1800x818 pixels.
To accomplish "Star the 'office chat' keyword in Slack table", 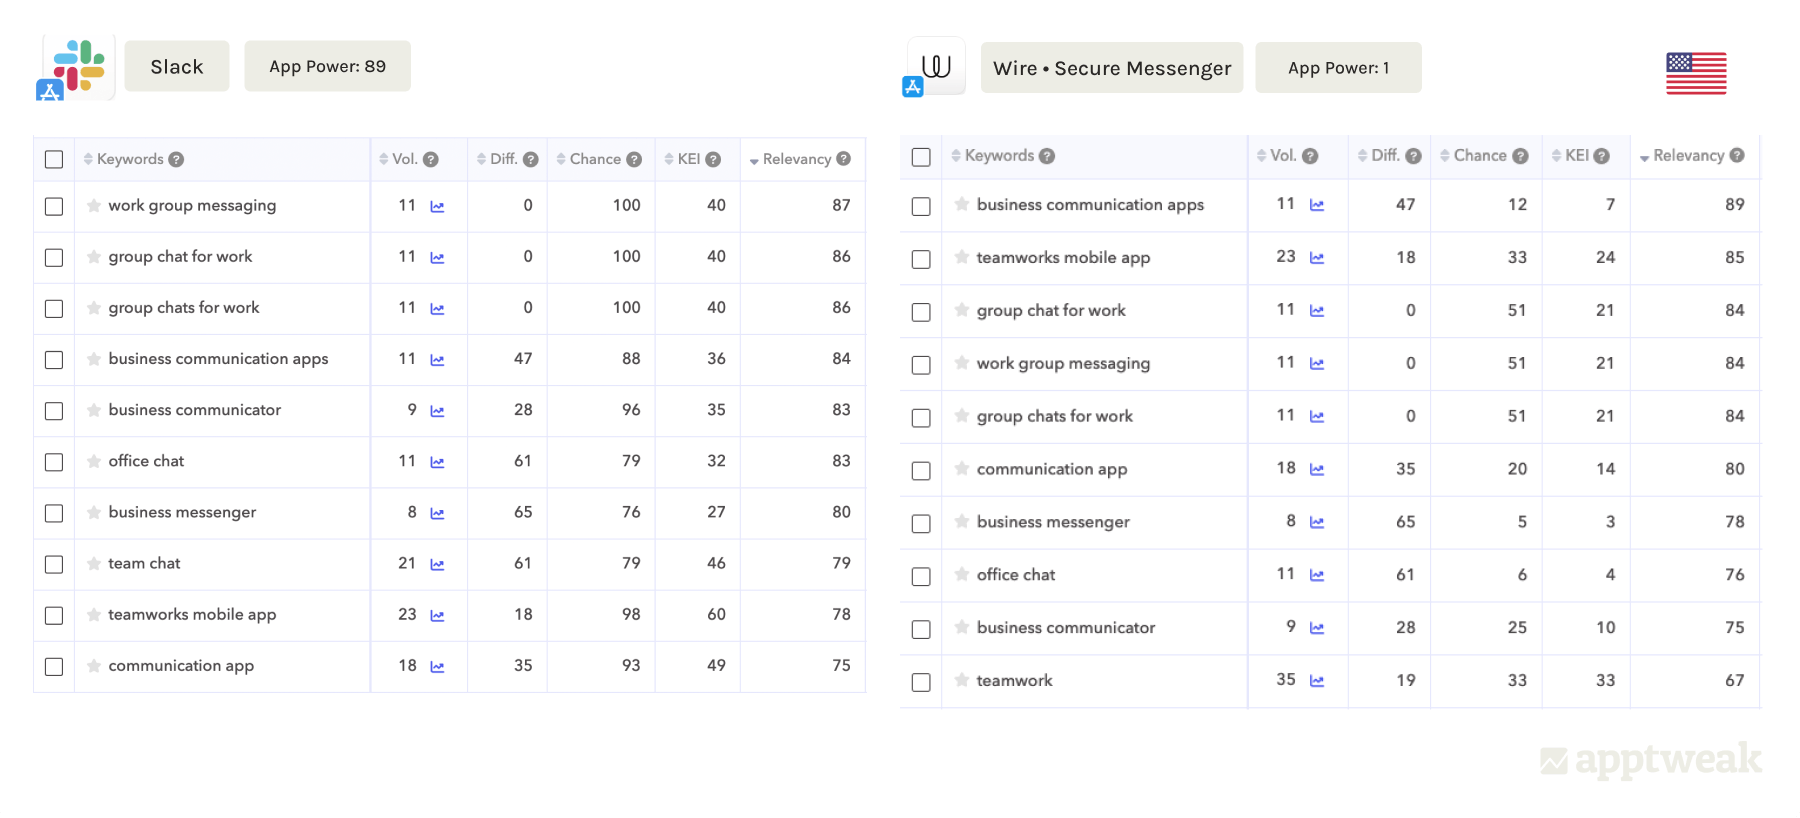I will click(x=94, y=461).
